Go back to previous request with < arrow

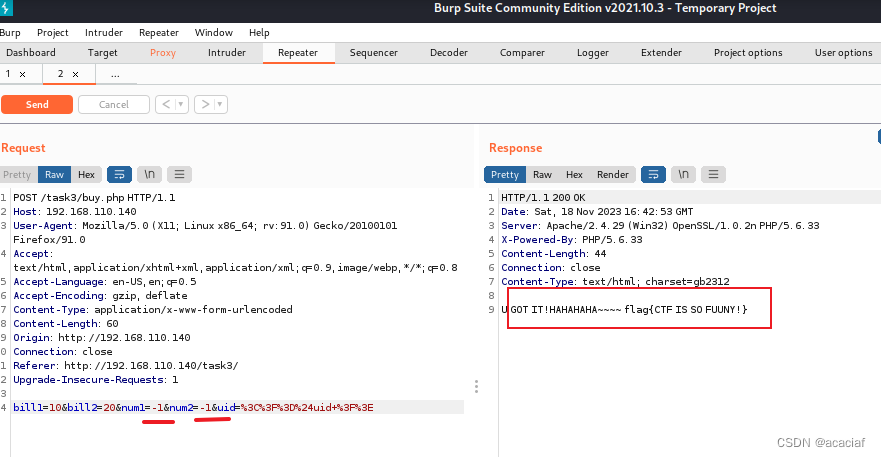click(166, 105)
